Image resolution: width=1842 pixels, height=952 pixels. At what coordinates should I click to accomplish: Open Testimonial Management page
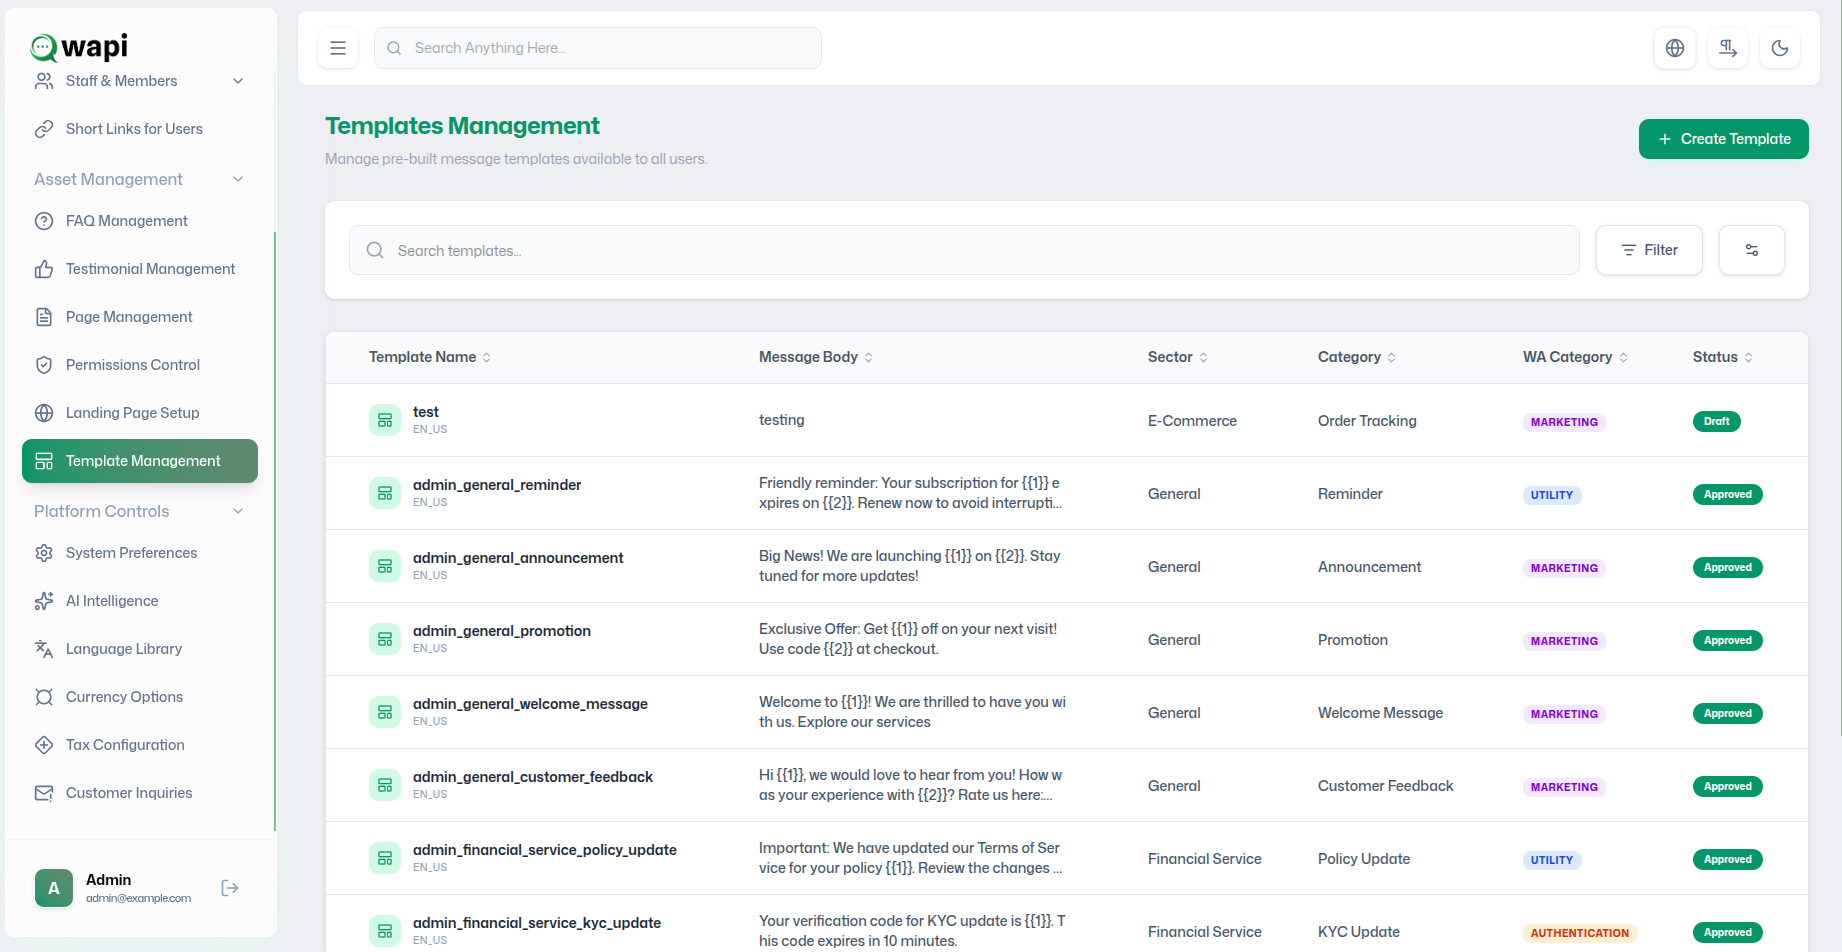click(x=140, y=269)
